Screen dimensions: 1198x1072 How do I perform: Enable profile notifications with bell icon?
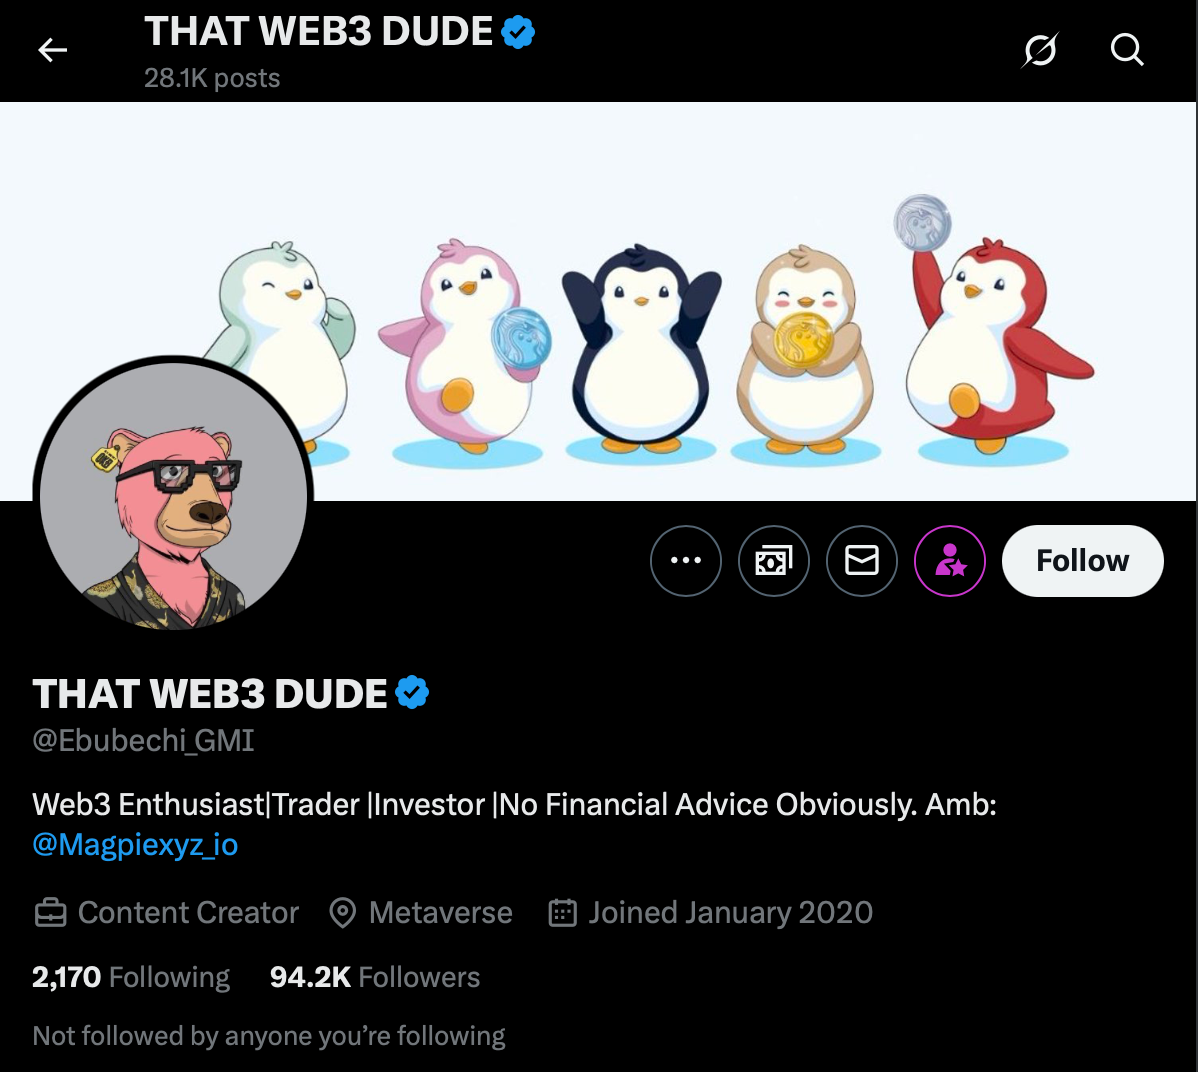(x=949, y=561)
